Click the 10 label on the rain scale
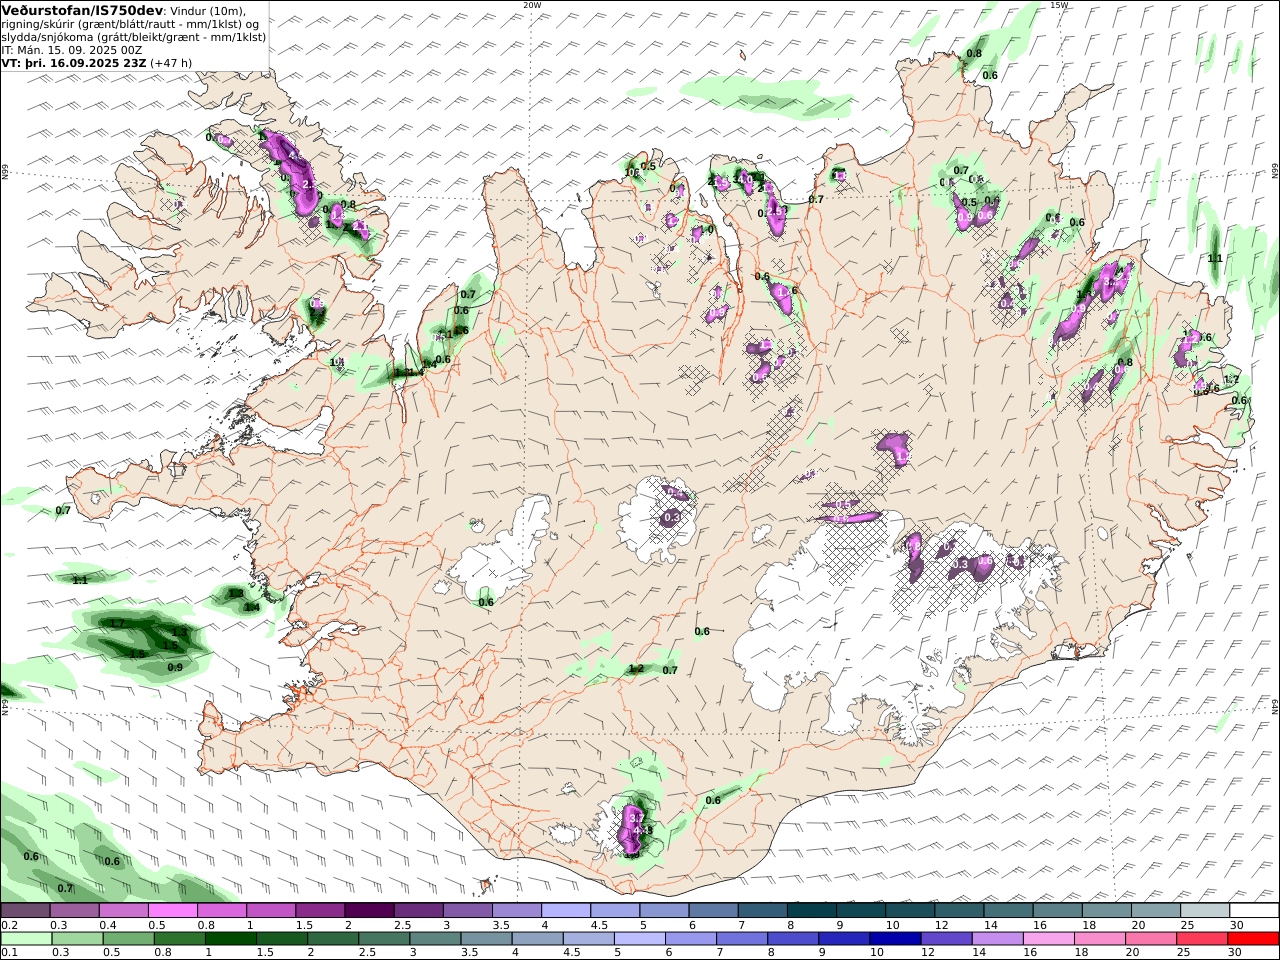Image resolution: width=1280 pixels, height=960 pixels. pos(876,953)
